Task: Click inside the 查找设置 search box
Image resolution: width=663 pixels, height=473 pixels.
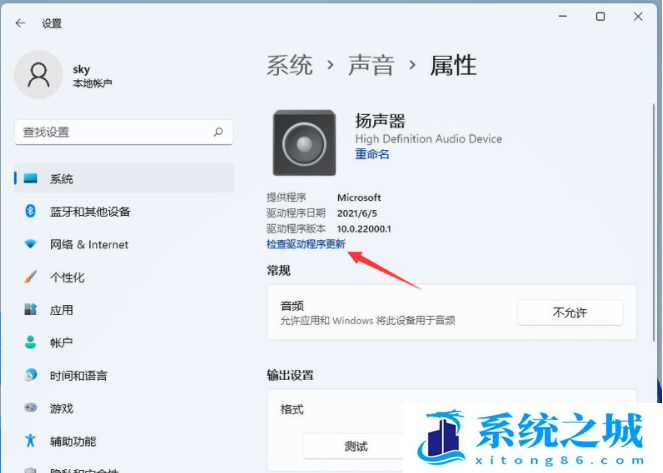Action: (x=110, y=132)
